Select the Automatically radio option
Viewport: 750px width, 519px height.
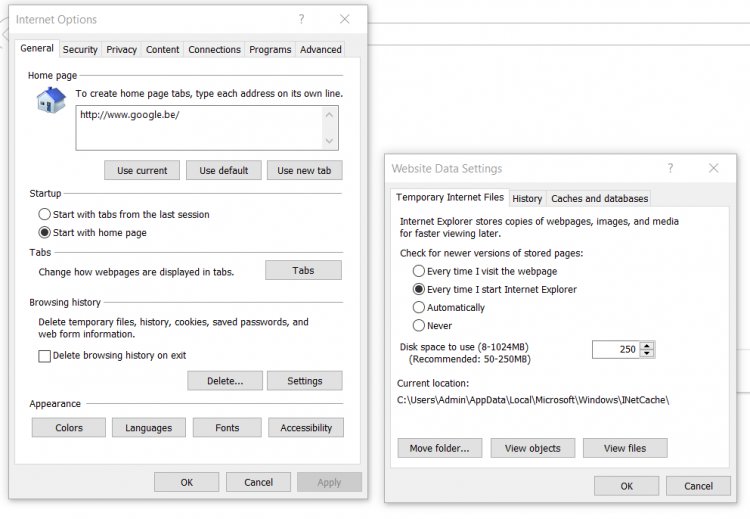coord(419,307)
